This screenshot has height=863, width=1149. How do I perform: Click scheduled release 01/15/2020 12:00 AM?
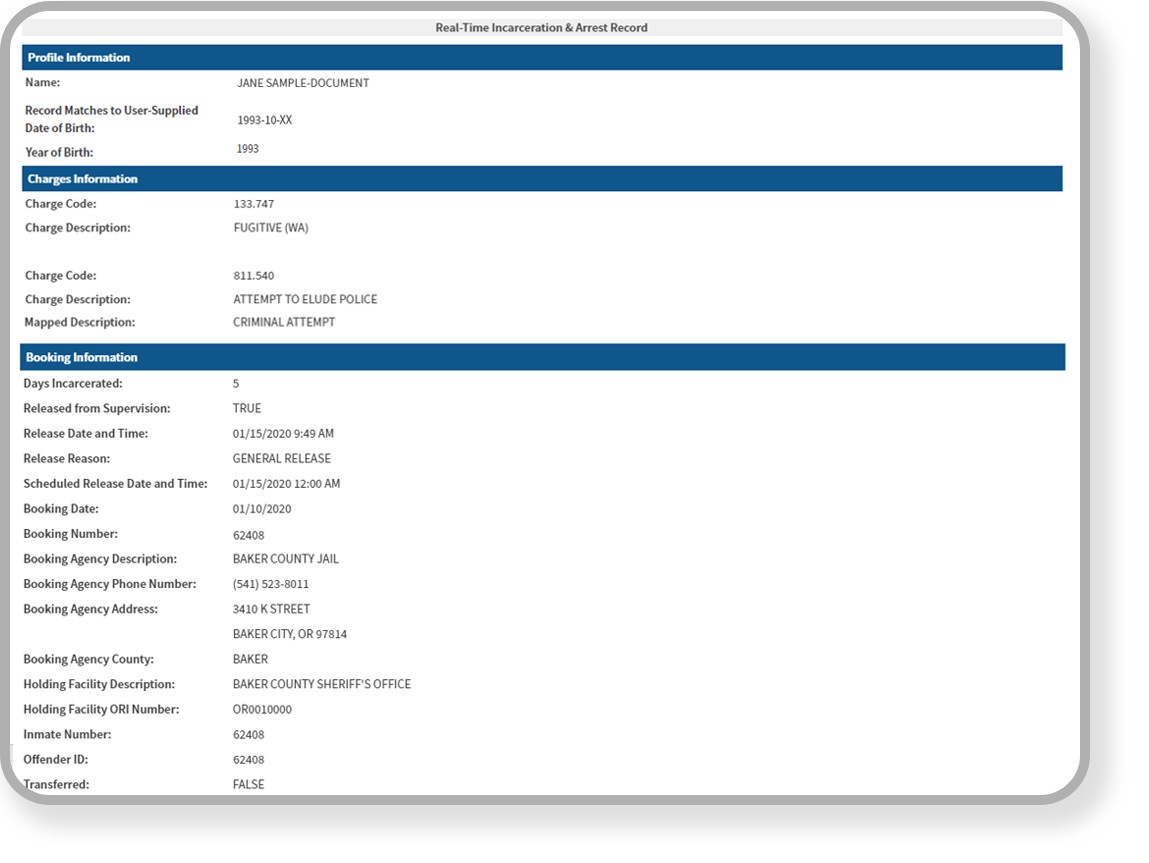[x=287, y=484]
